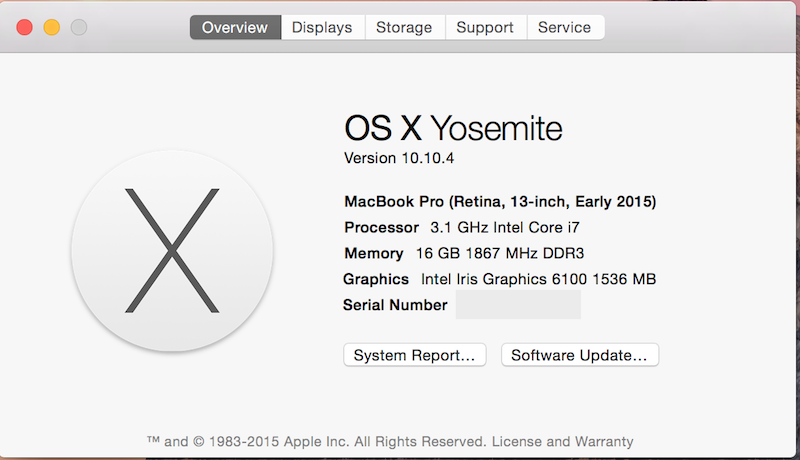Click the System Report… button

(414, 355)
